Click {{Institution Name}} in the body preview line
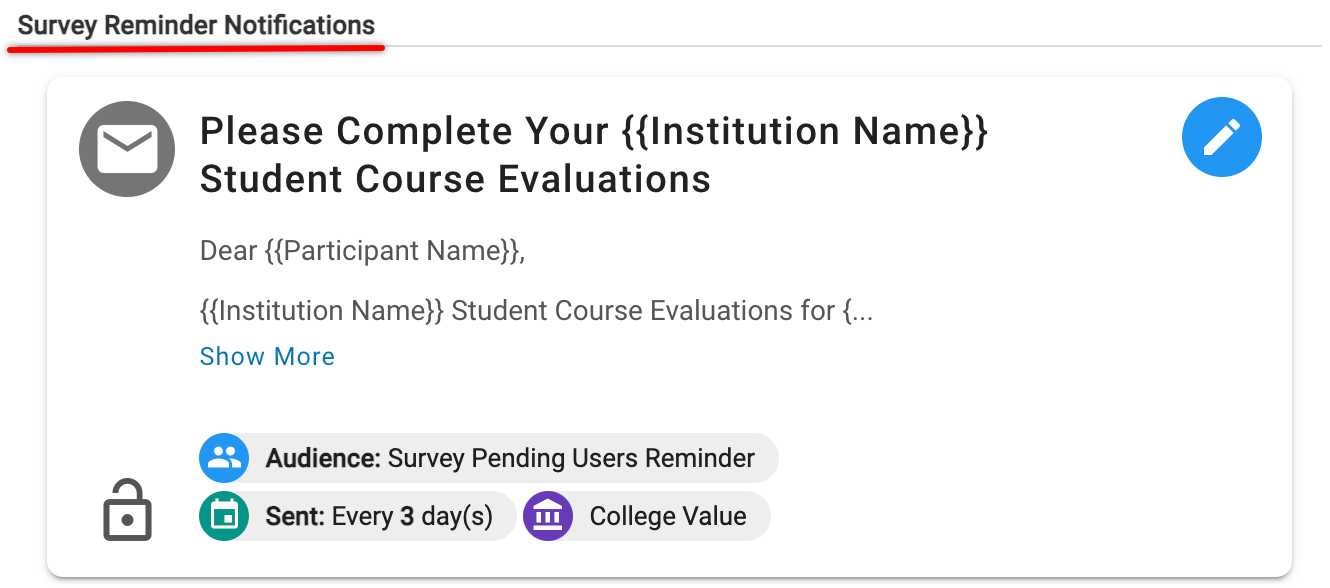 click(x=321, y=311)
